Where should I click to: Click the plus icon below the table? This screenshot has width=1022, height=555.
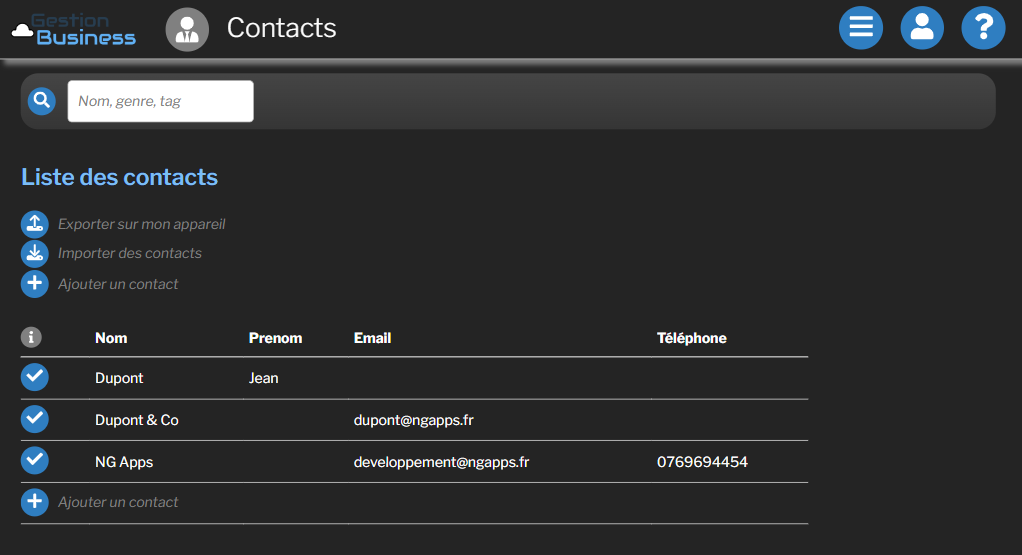coord(35,502)
